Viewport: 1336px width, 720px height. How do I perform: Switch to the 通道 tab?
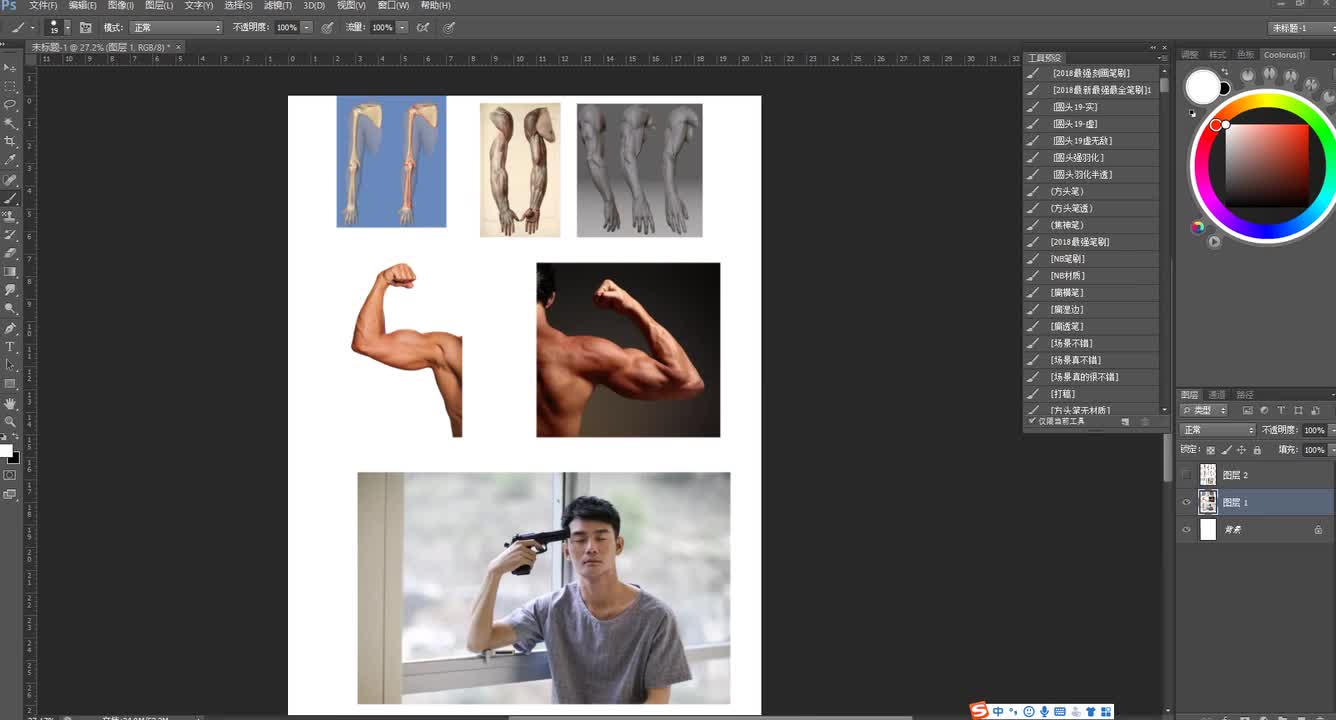(x=1217, y=394)
